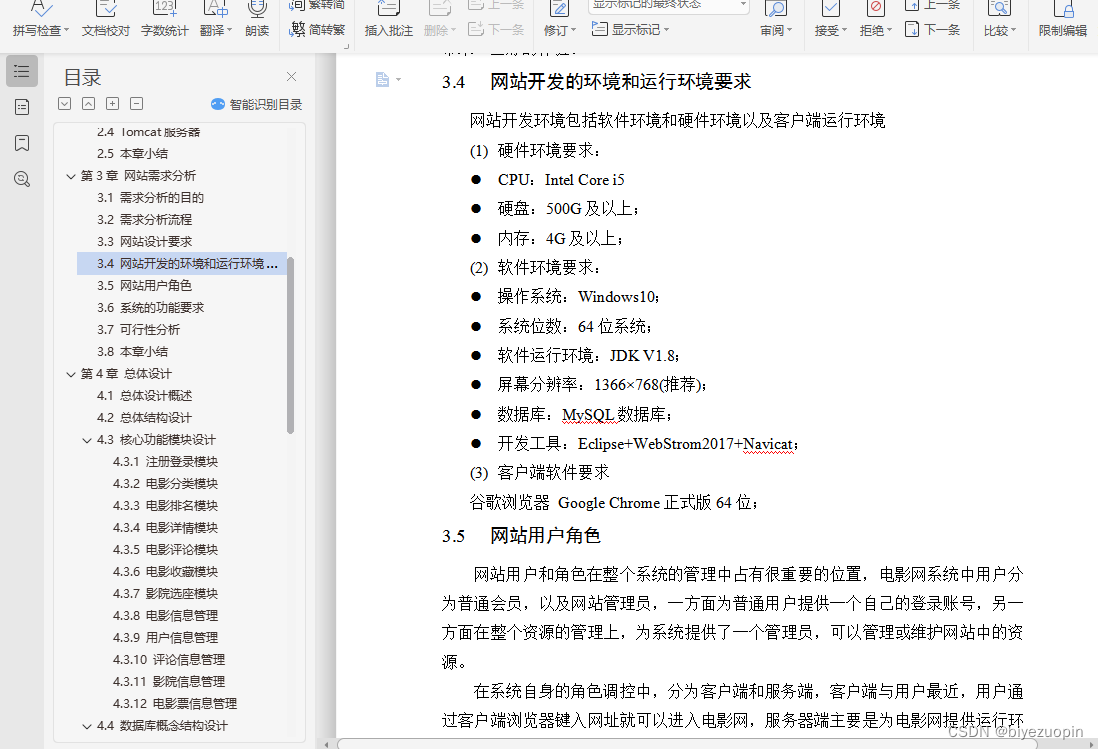Click the document proofreading (文档校对) icon
This screenshot has height=749, width=1098.
point(106,10)
